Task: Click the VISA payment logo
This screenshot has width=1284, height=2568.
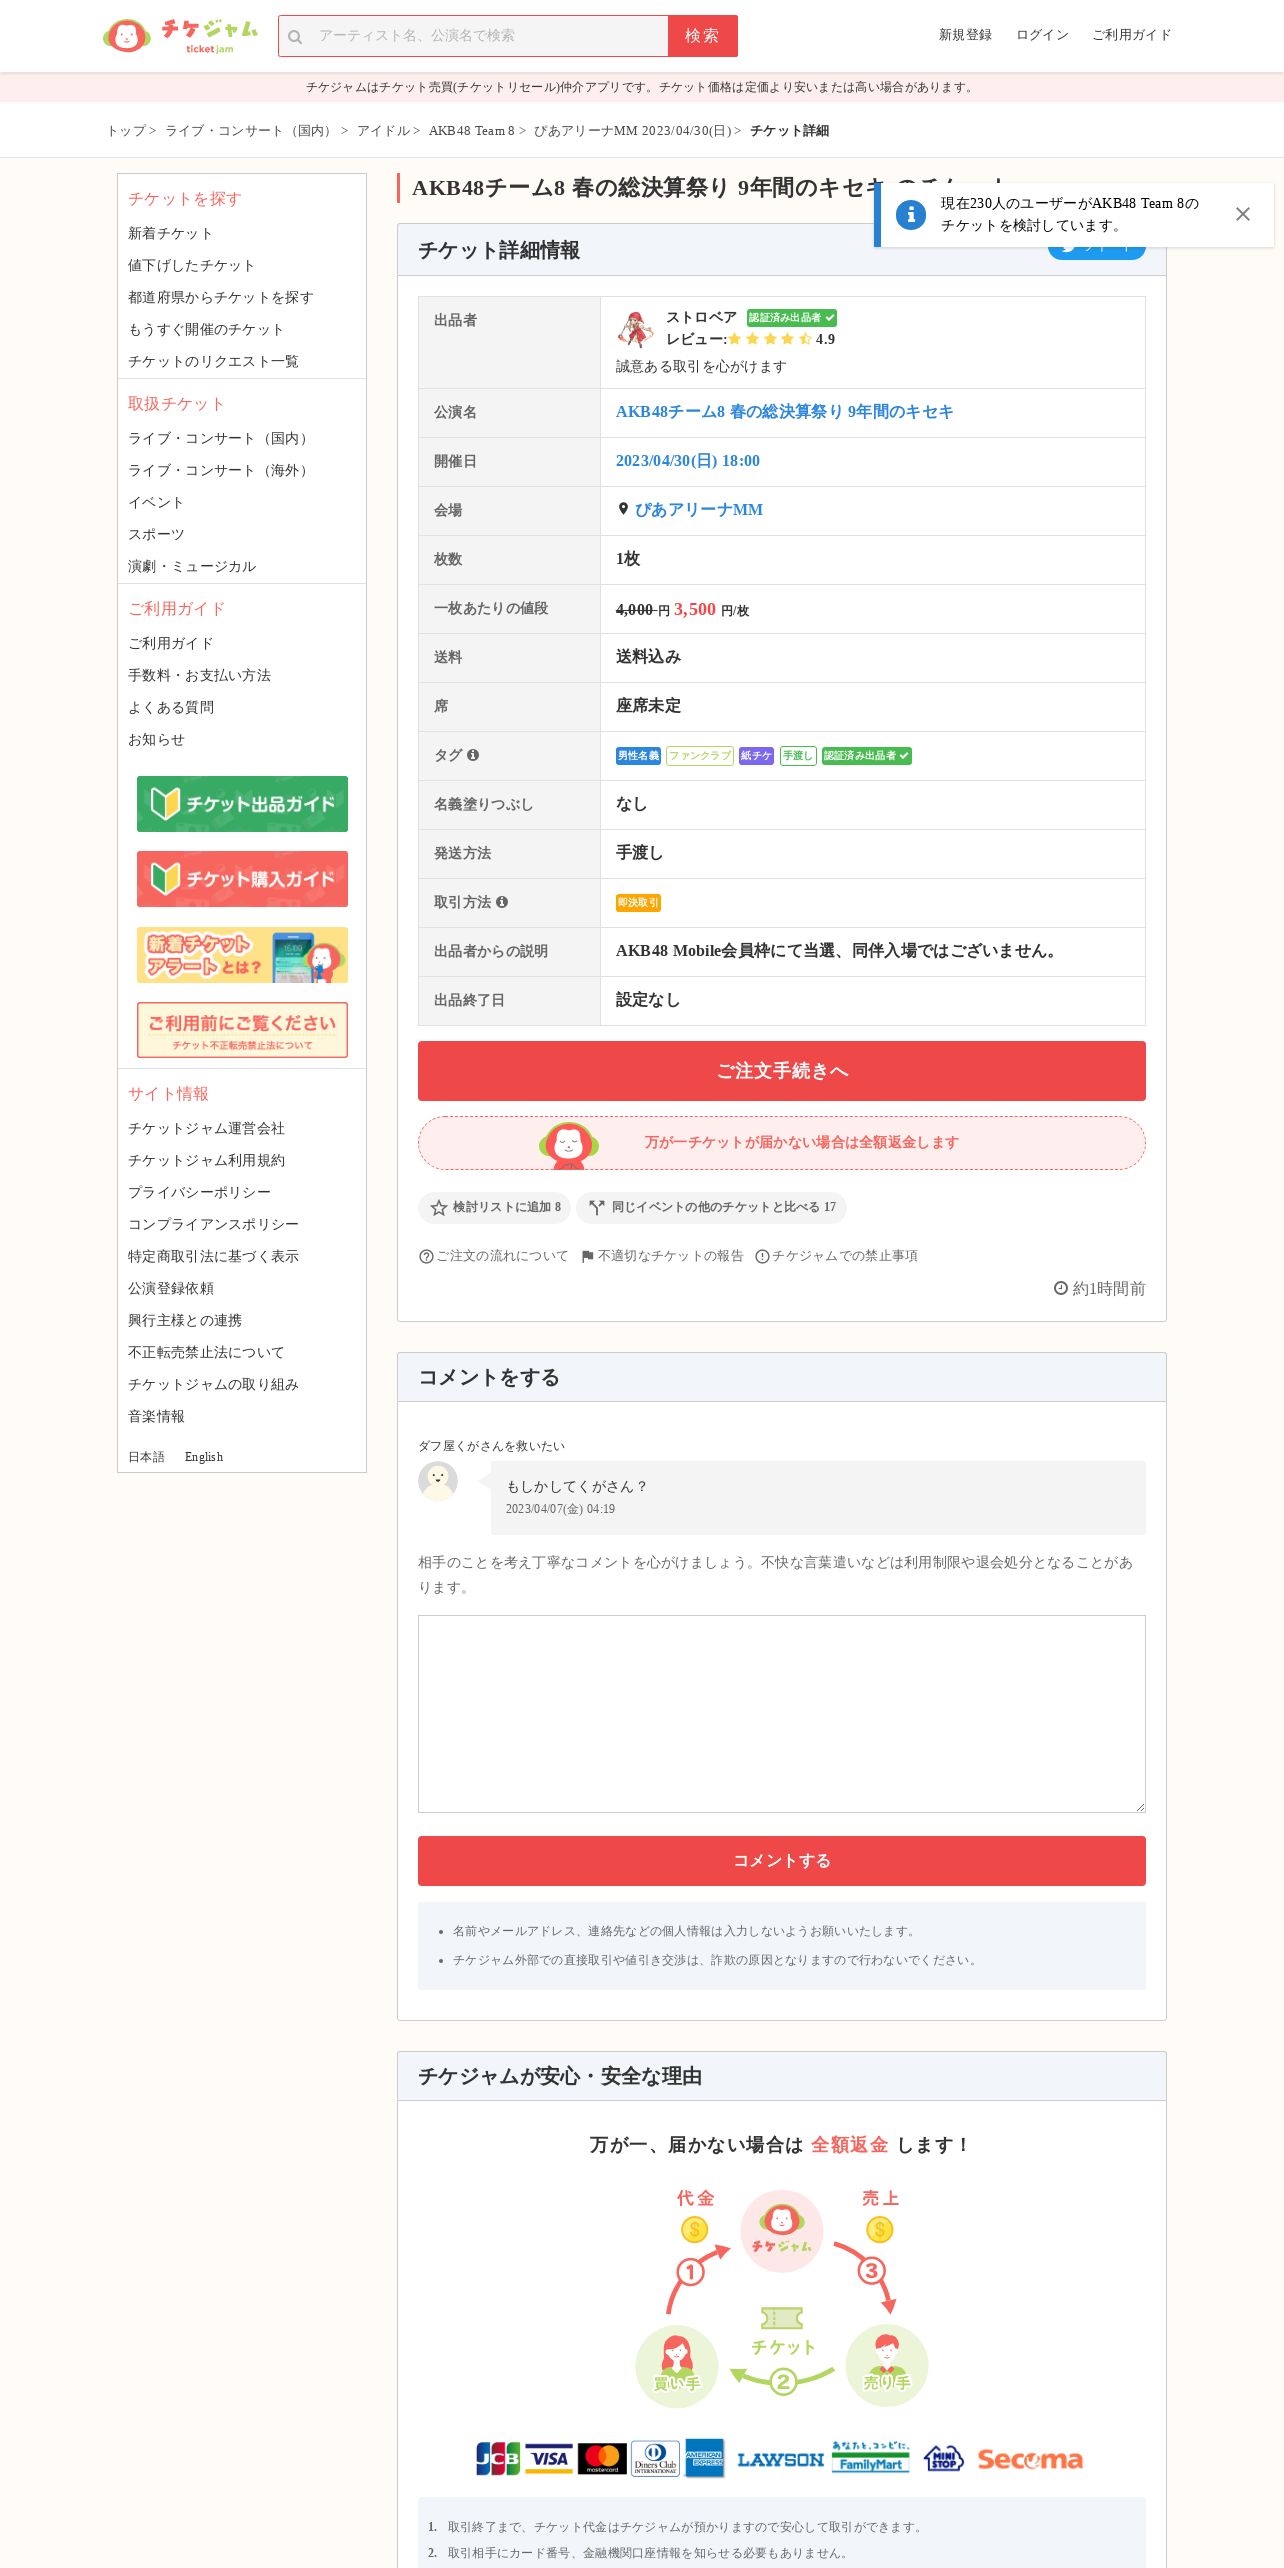Action: click(549, 2459)
